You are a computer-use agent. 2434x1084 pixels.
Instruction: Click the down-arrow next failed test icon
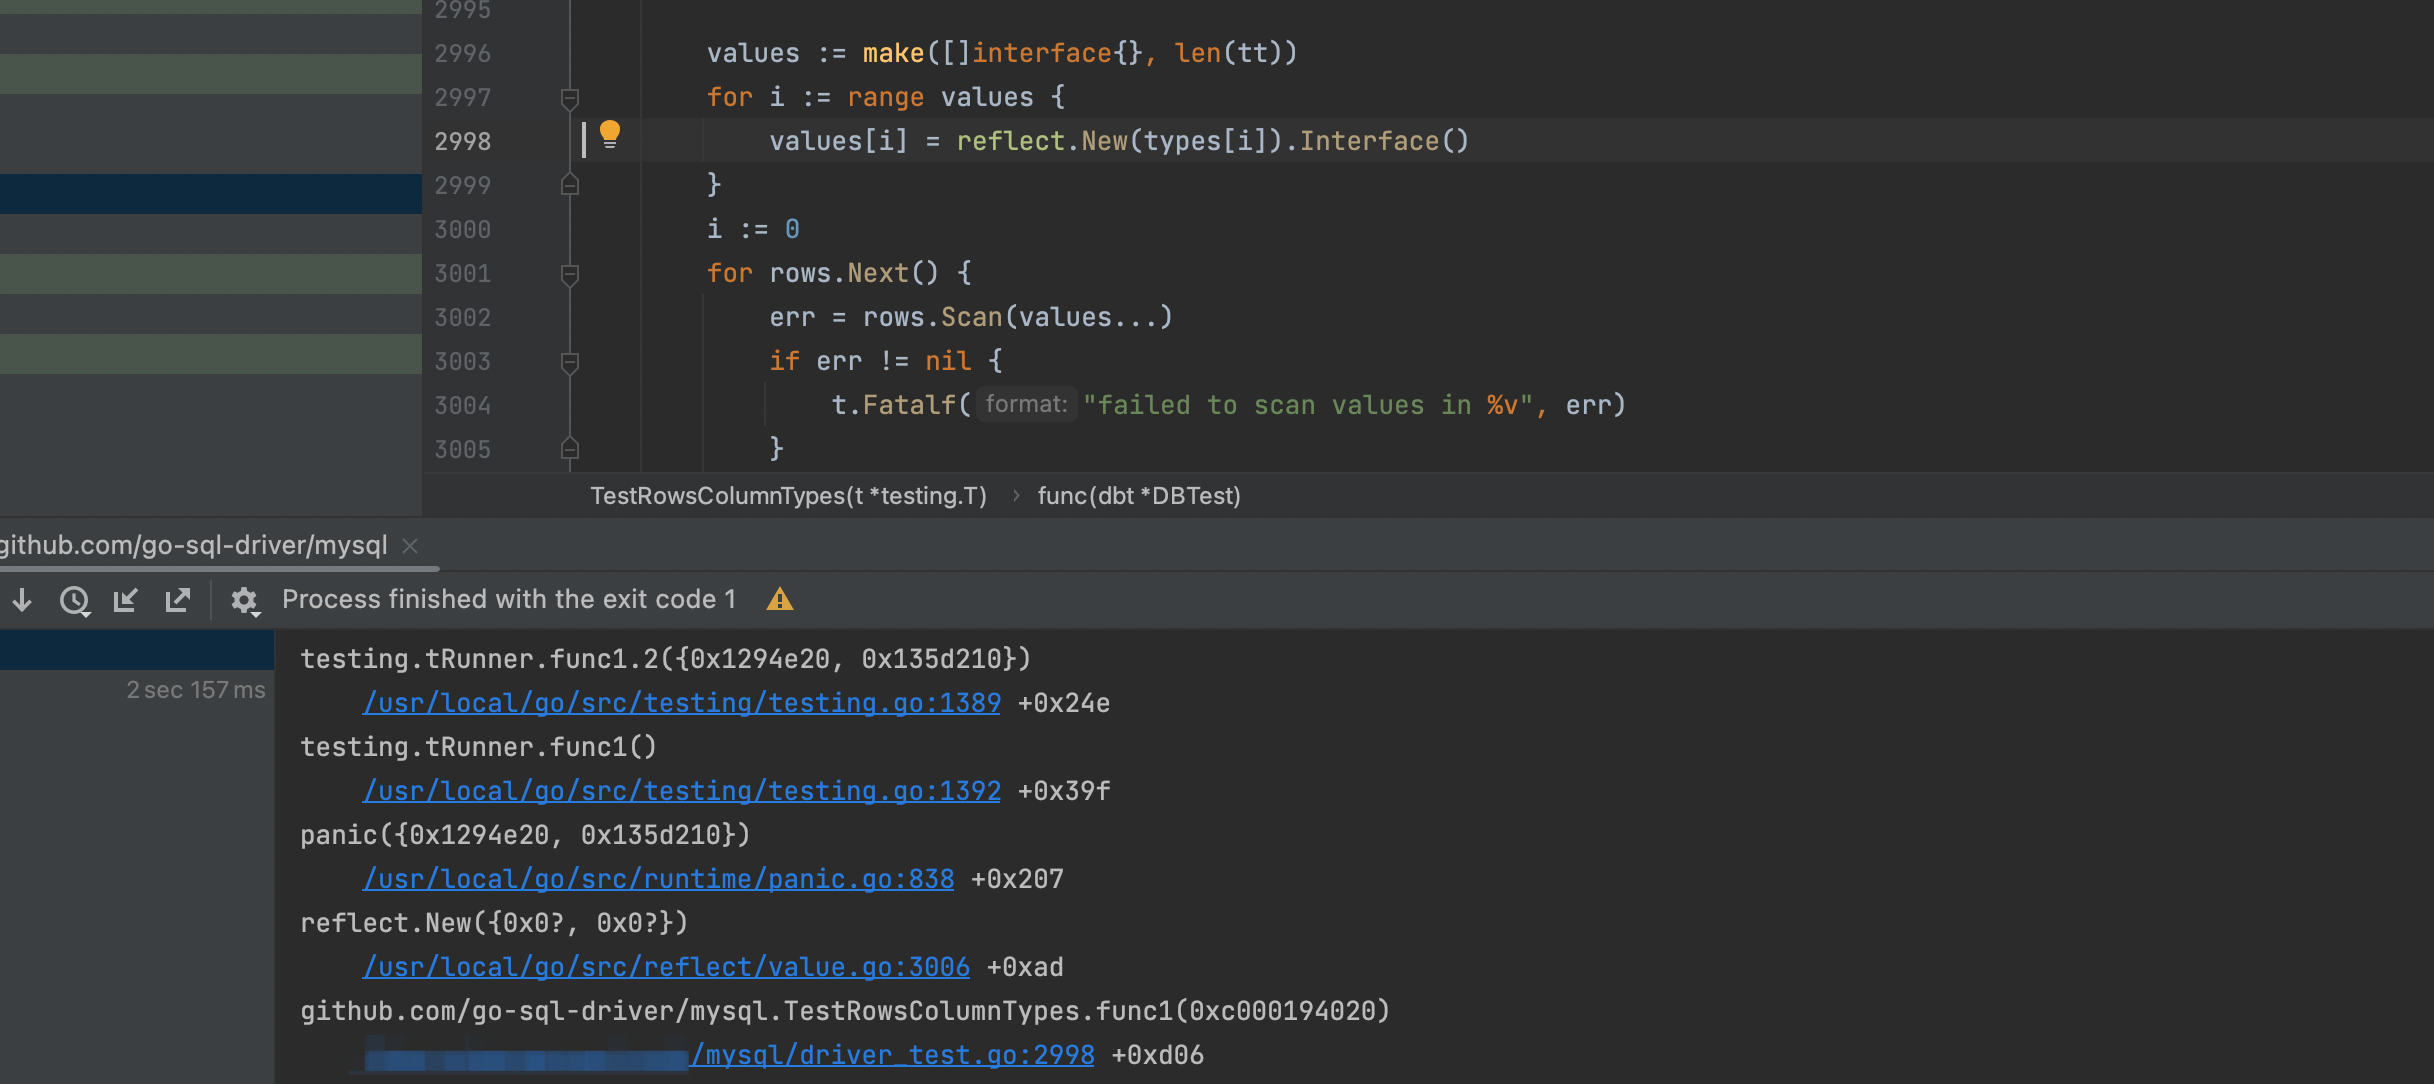[x=22, y=600]
